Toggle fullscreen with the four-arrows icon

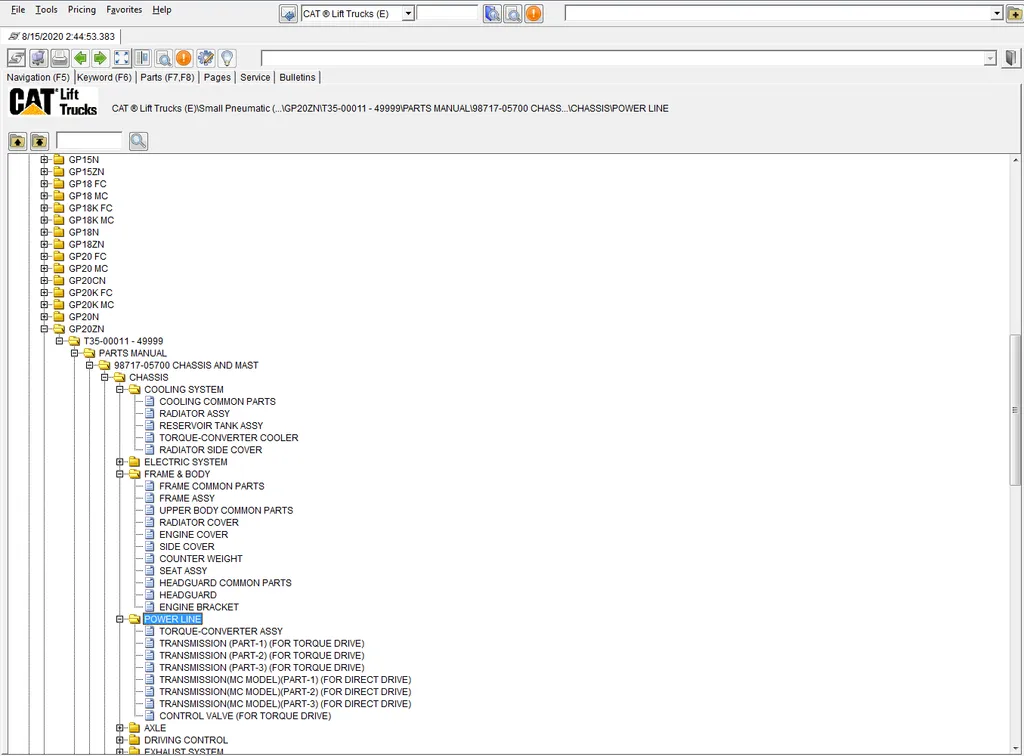121,58
